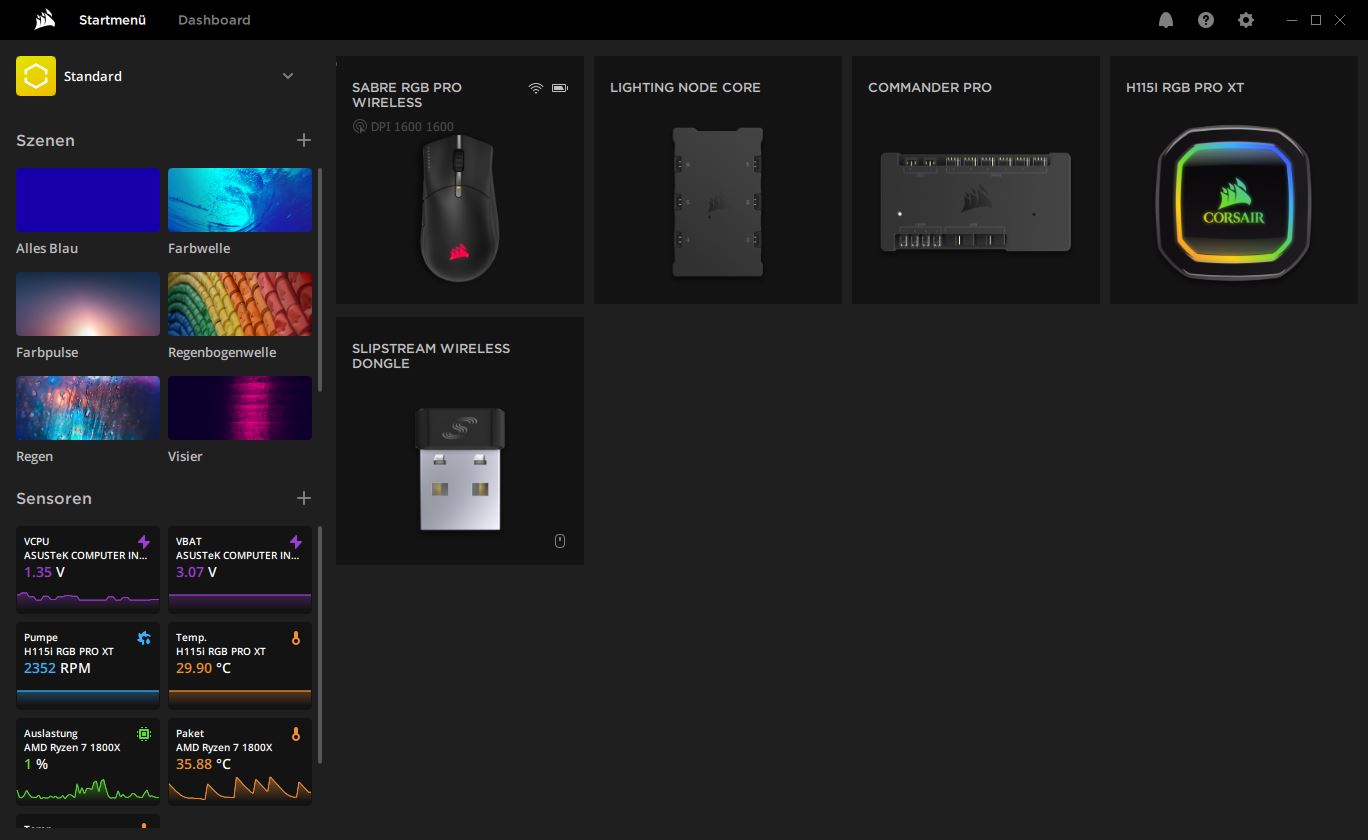
Task: Click the Pumpe RPM sensor tile
Action: click(x=88, y=665)
